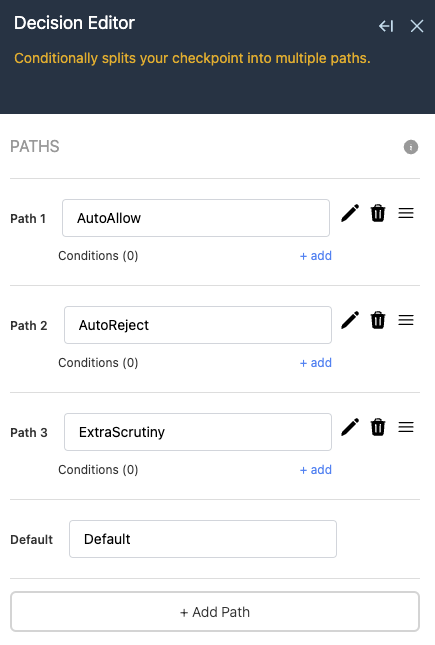Focus the ExtraScrutiny path name field
Image resolution: width=435 pixels, height=645 pixels.
[x=198, y=432]
